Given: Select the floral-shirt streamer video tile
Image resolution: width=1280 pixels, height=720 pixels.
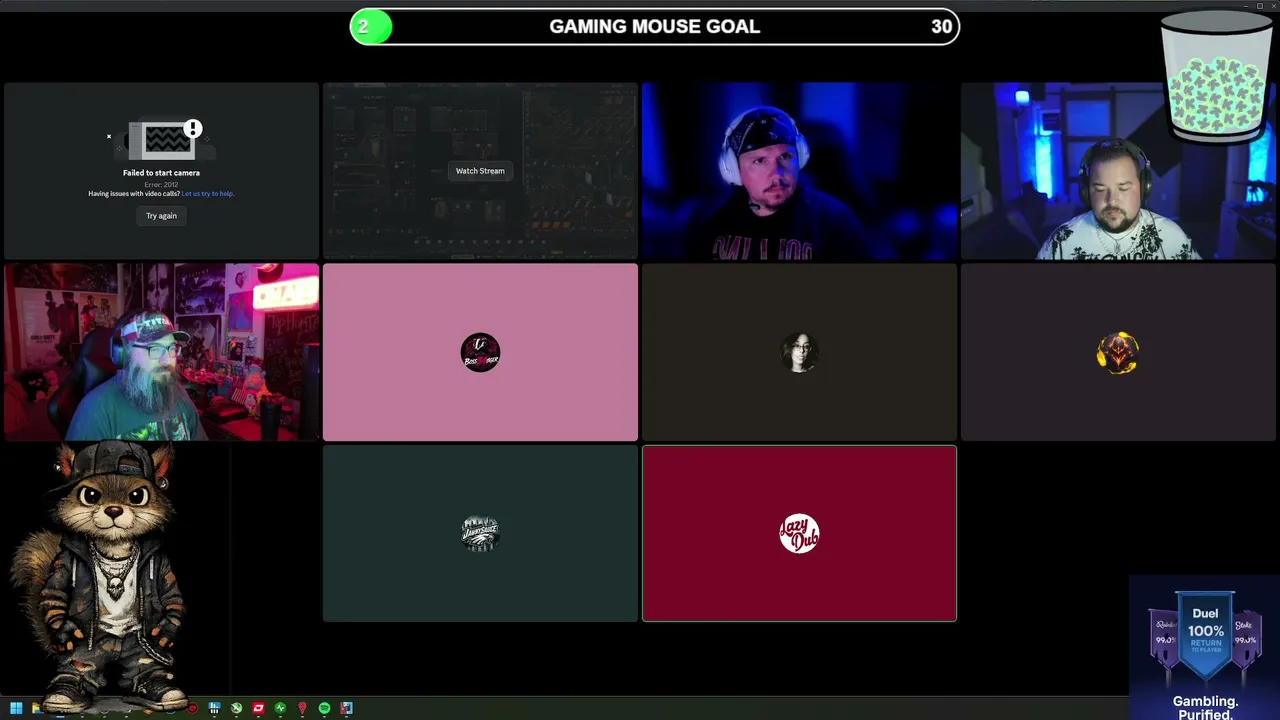Looking at the screenshot, I should tap(1118, 171).
